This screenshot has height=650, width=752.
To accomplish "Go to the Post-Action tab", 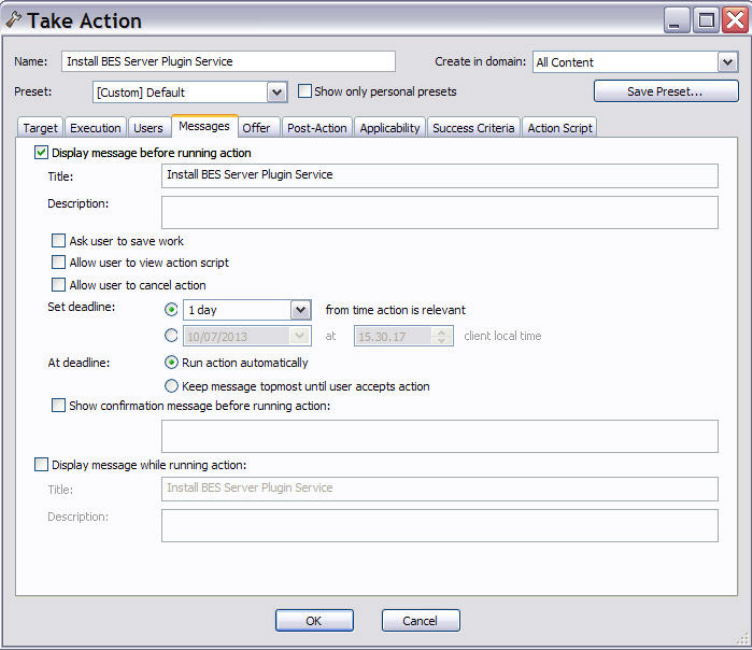I will (x=317, y=128).
